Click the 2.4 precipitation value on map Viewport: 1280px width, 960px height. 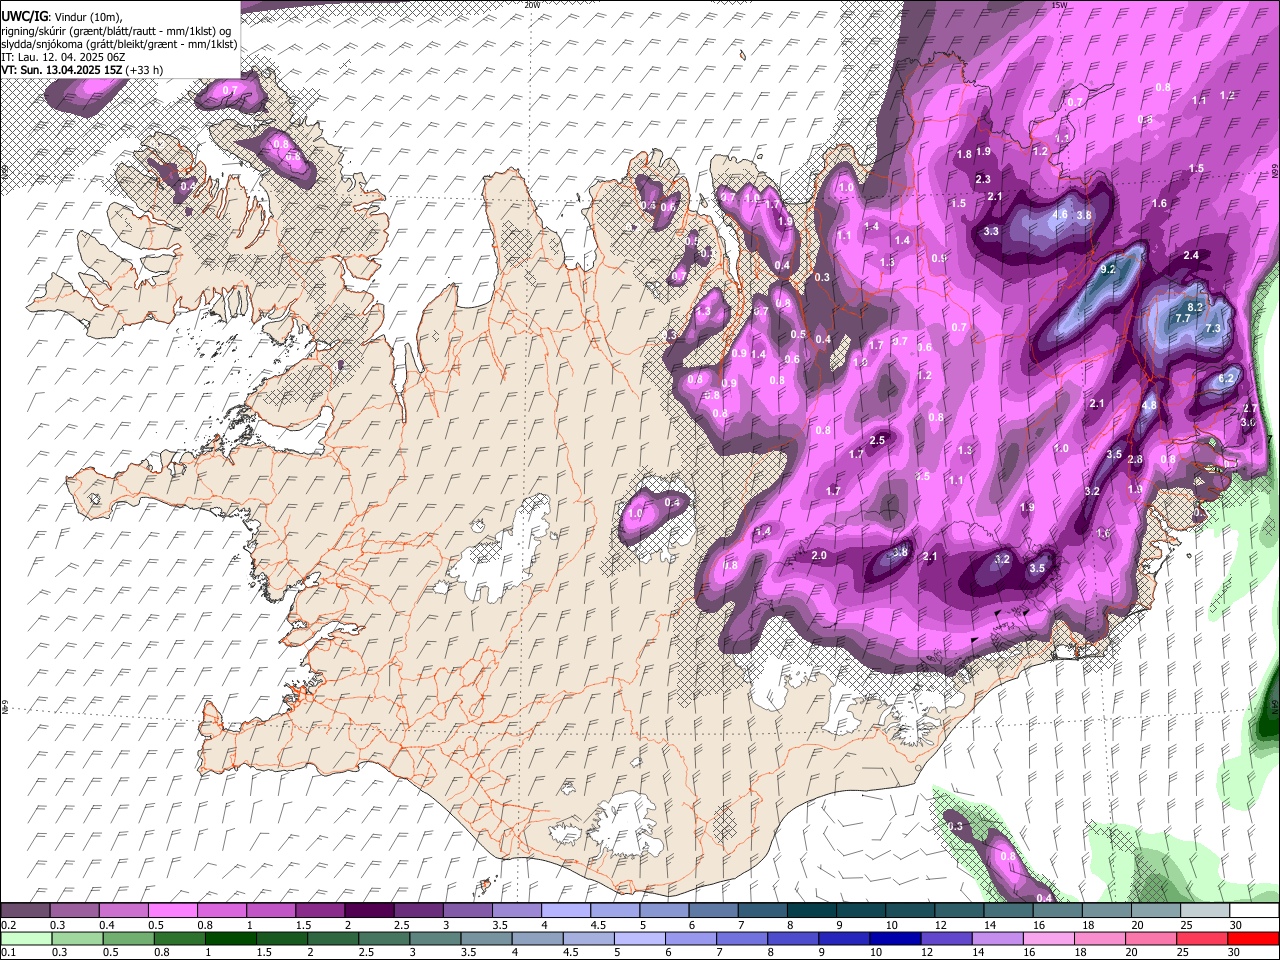pos(1191,256)
